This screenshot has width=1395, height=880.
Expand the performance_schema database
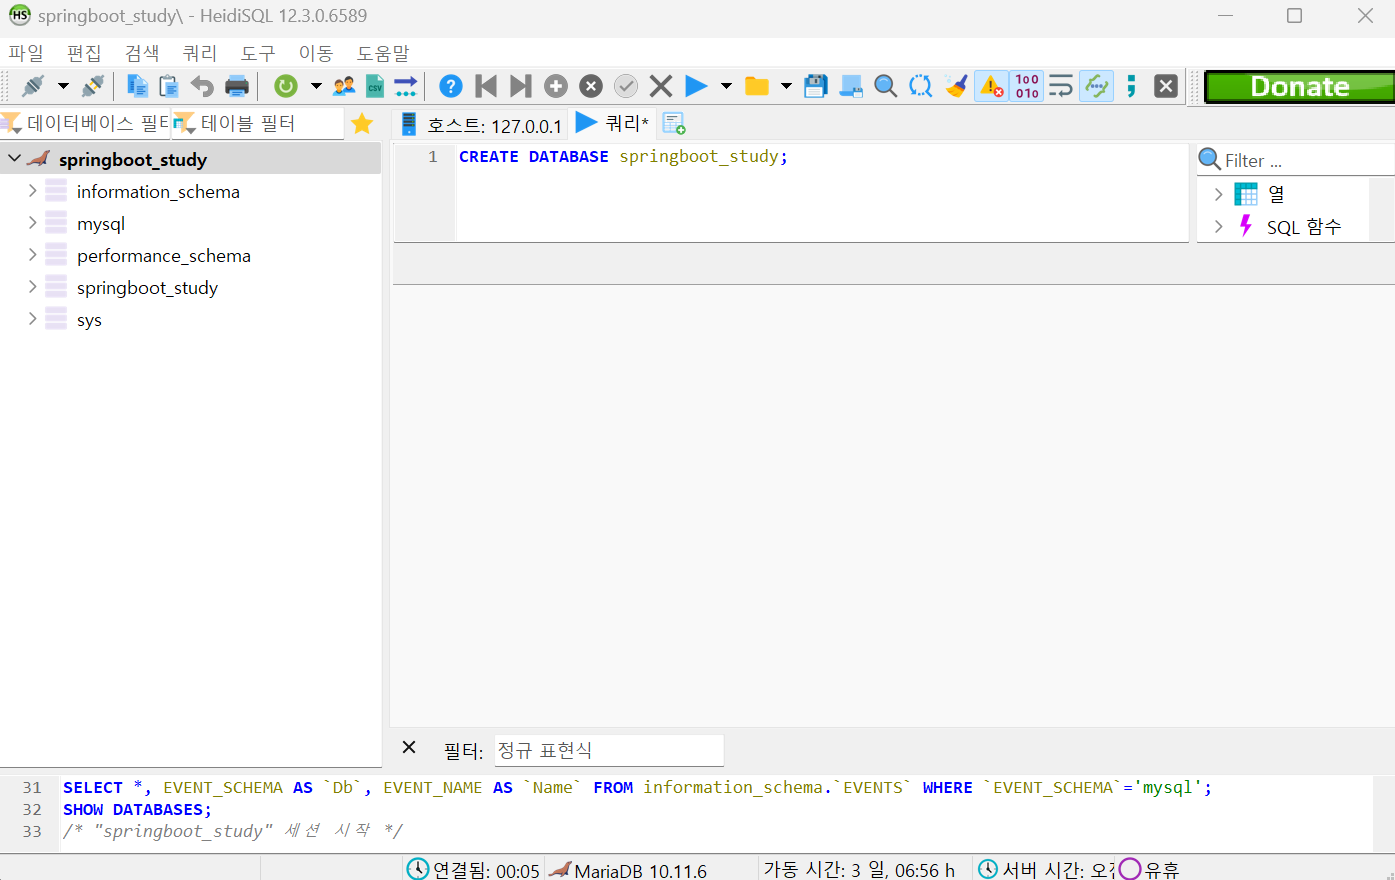tap(33, 254)
